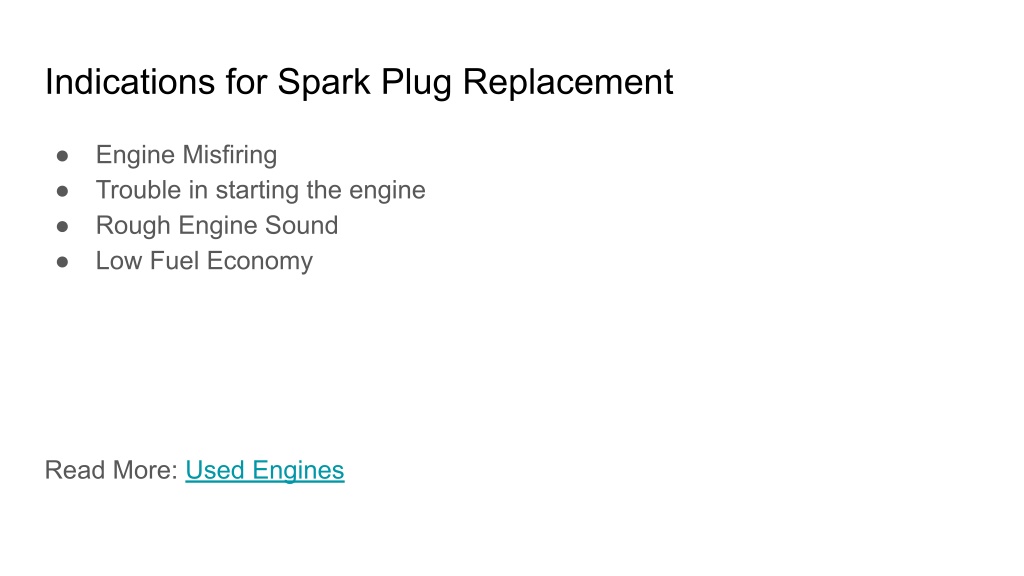Click the word Rough in third bullet
Viewport: 1024px width, 576px height.
click(133, 226)
